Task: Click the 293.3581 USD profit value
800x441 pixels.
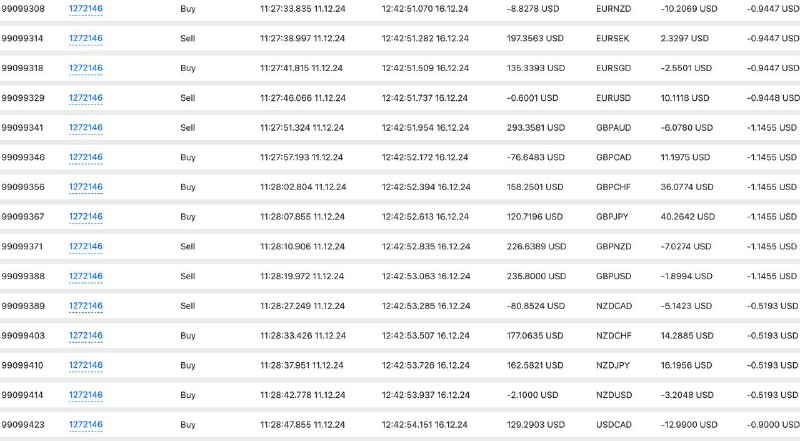Action: (x=536, y=128)
